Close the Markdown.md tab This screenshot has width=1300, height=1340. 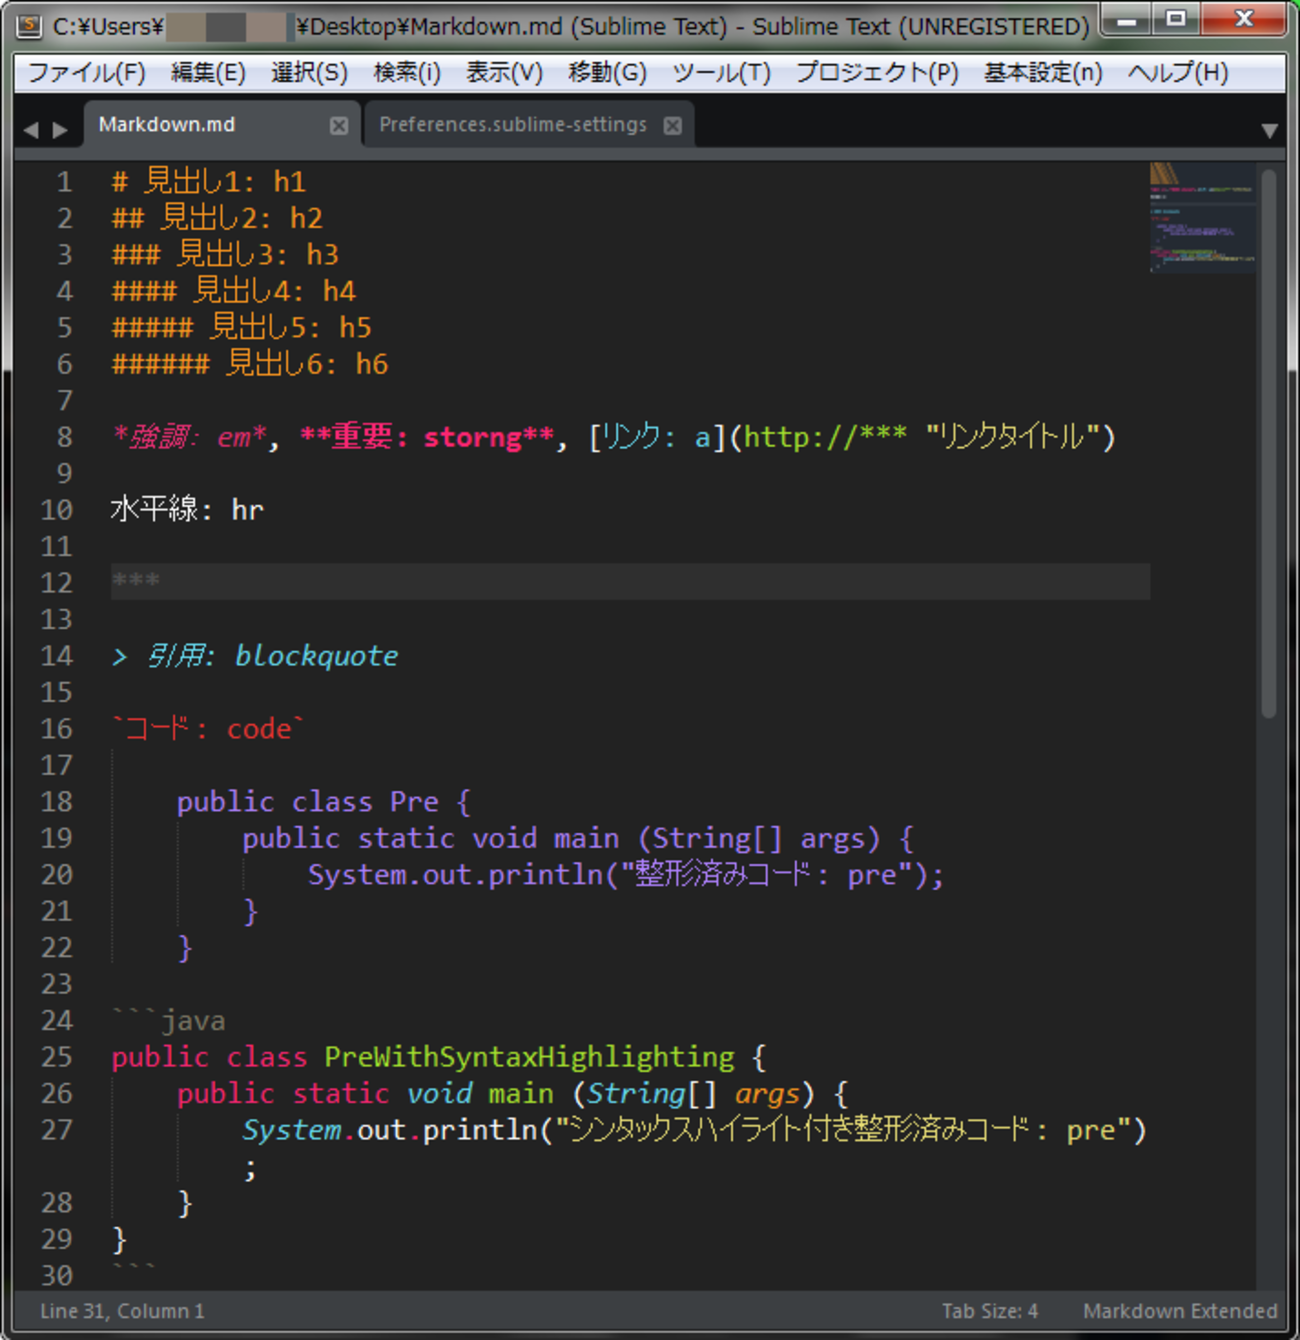click(x=339, y=126)
